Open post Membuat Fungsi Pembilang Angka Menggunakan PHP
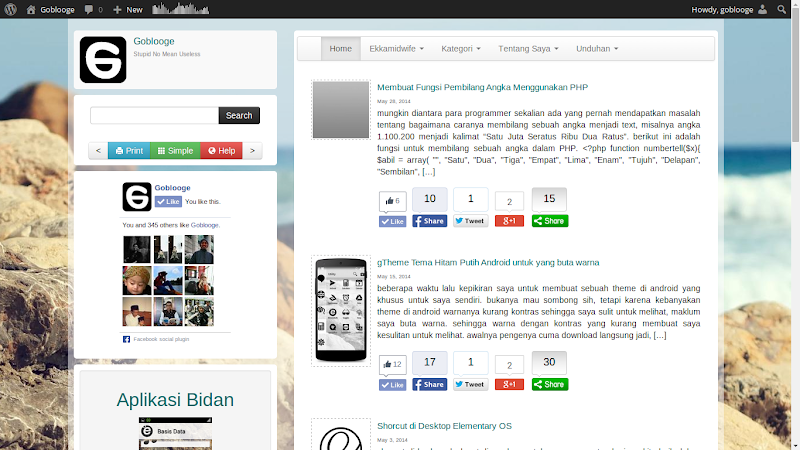800x450 pixels. pyautogui.click(x=482, y=87)
